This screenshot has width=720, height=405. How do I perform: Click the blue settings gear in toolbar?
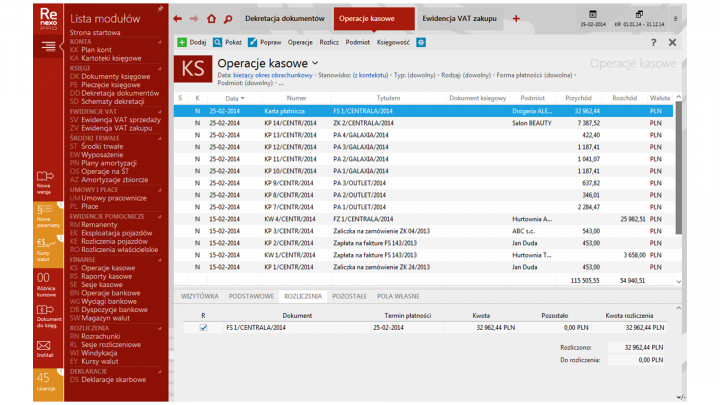pyautogui.click(x=421, y=42)
